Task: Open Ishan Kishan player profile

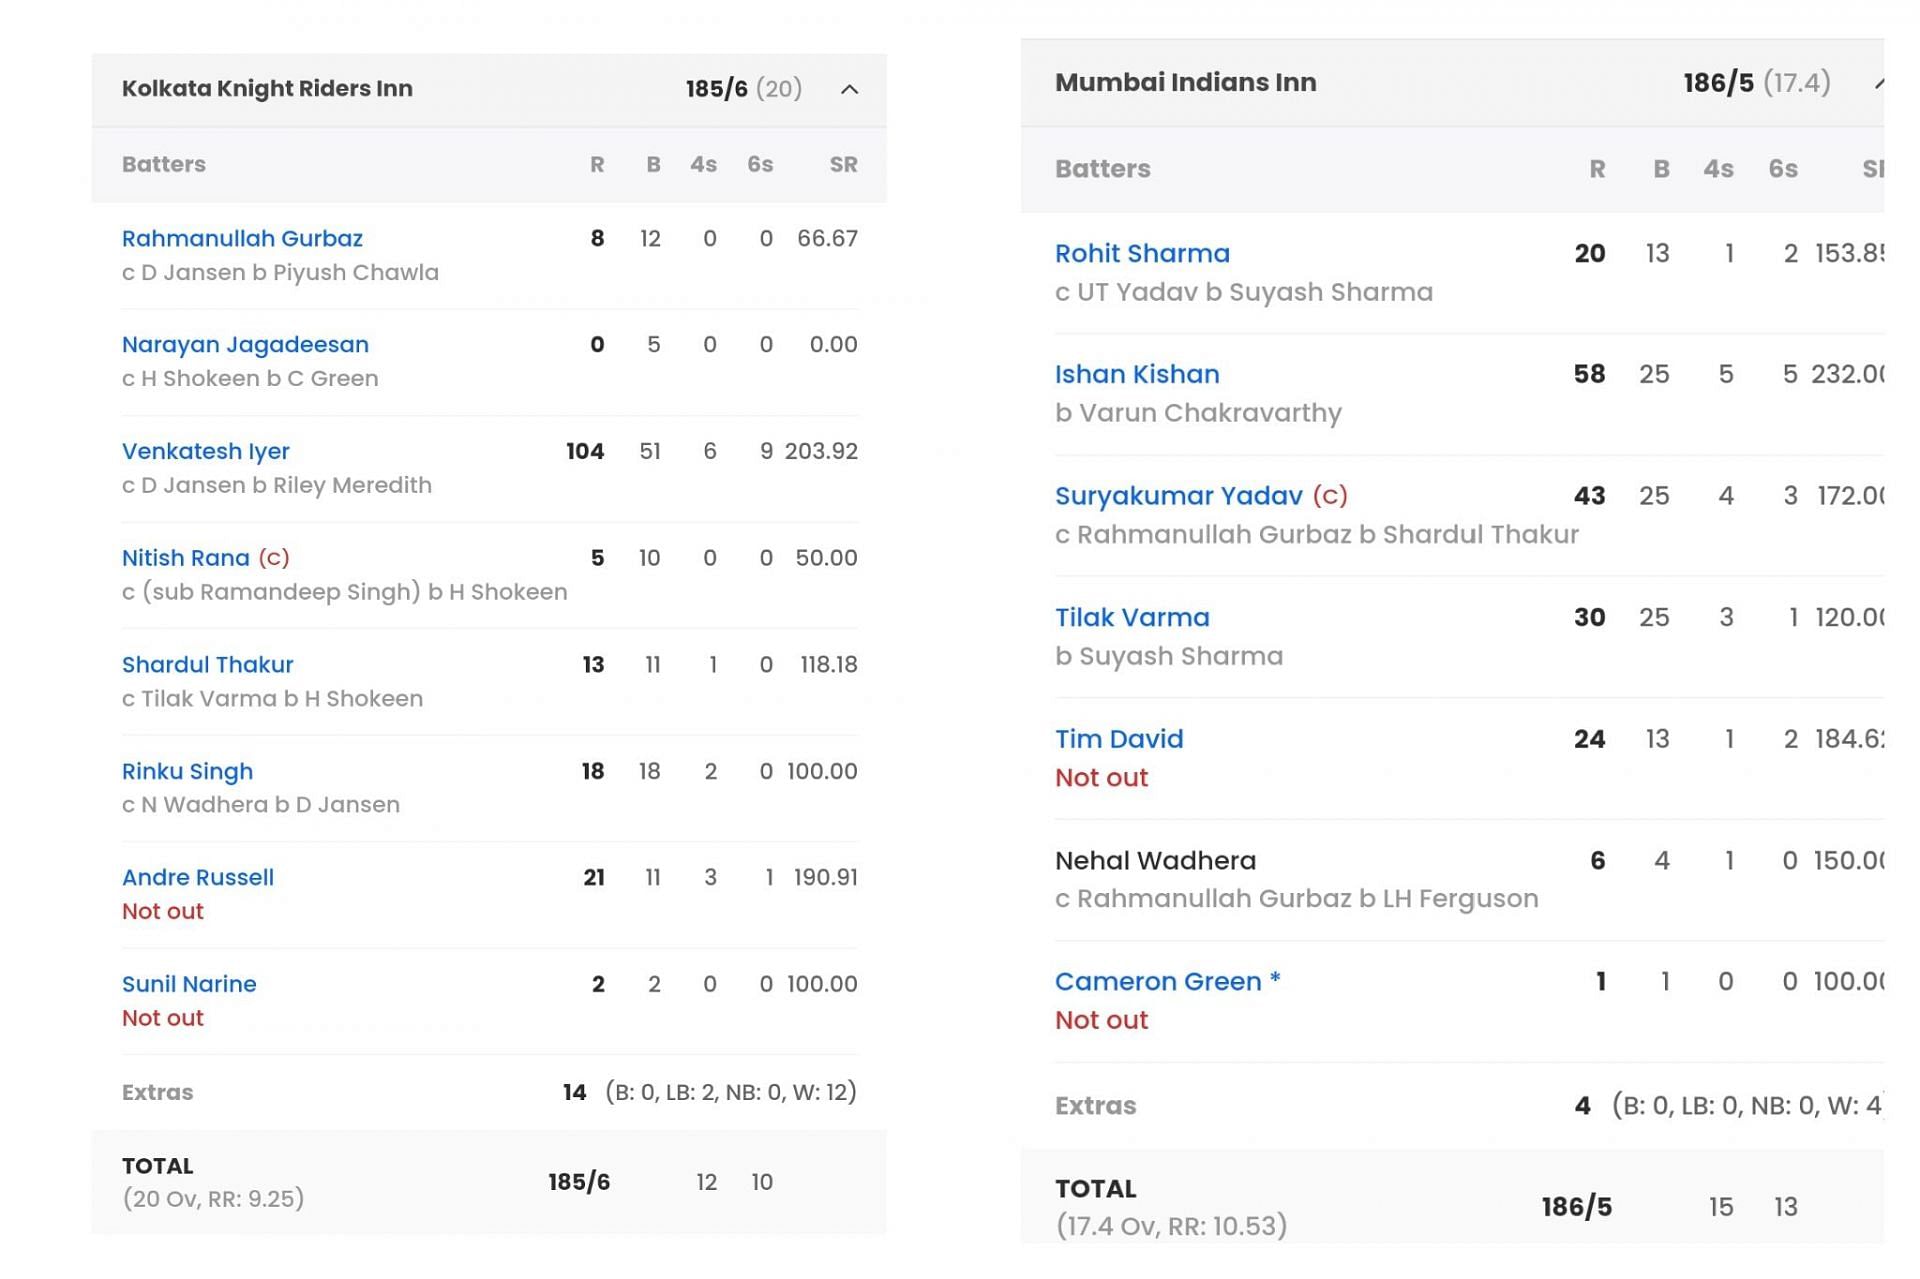Action: (x=1137, y=374)
